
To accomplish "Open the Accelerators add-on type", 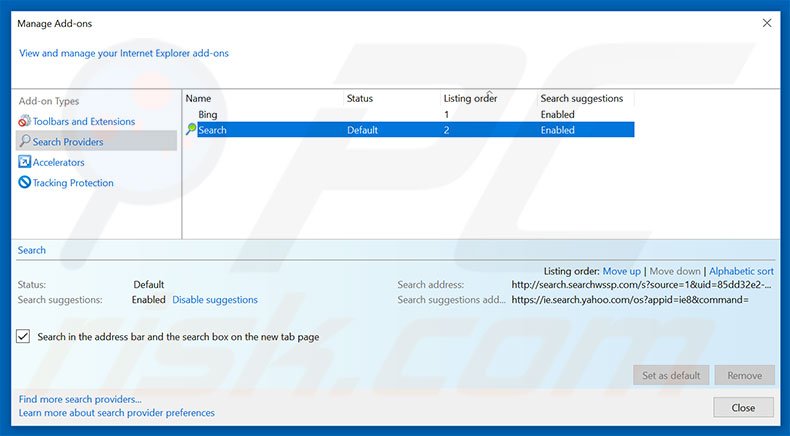I will point(58,162).
